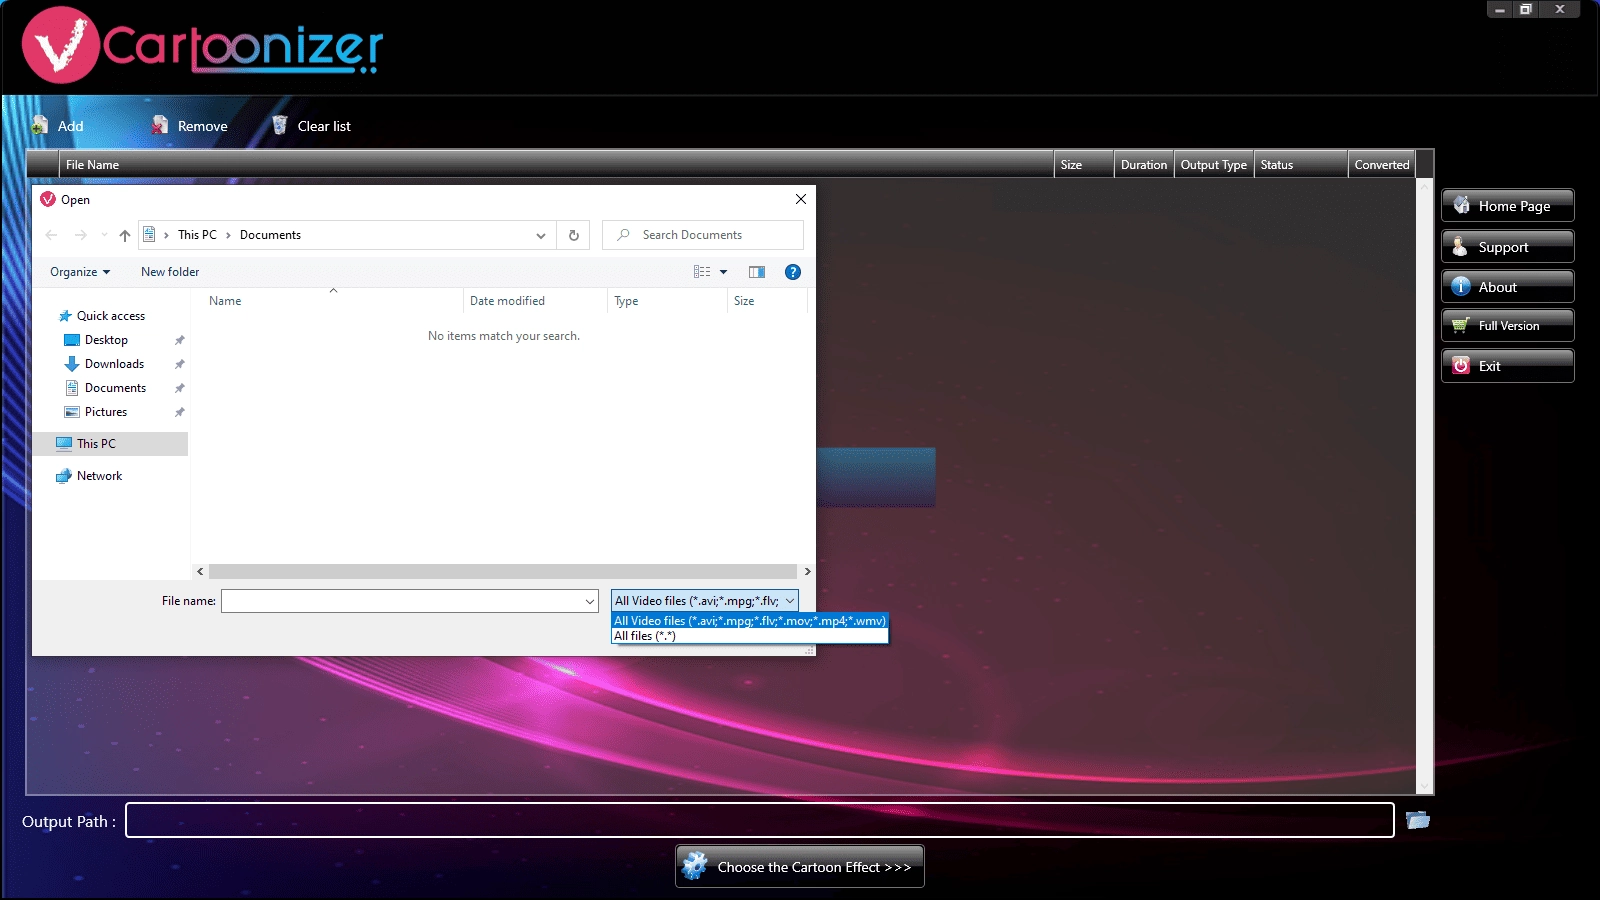
Task: Click the Pin icon next to Desktop
Action: click(180, 340)
